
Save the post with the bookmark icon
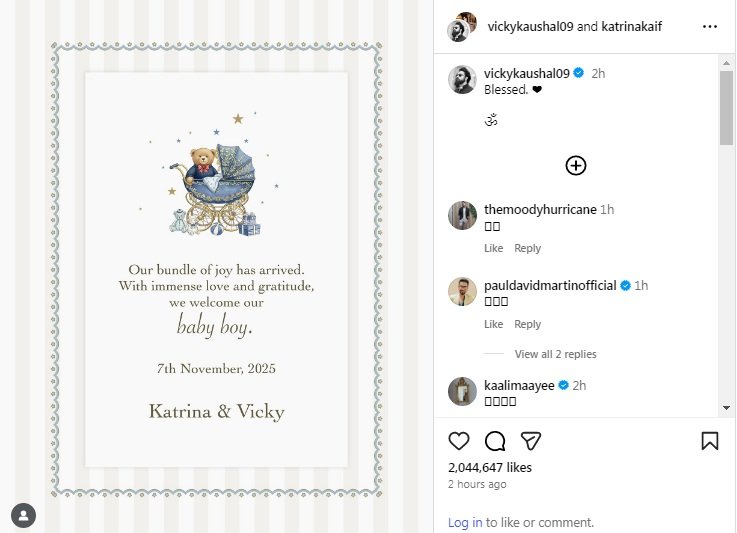(710, 441)
